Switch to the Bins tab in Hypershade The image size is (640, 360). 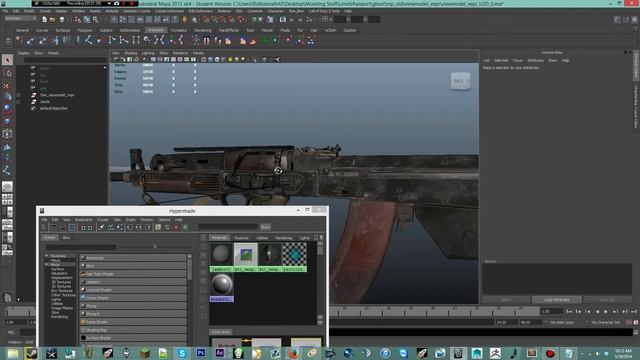(66, 238)
